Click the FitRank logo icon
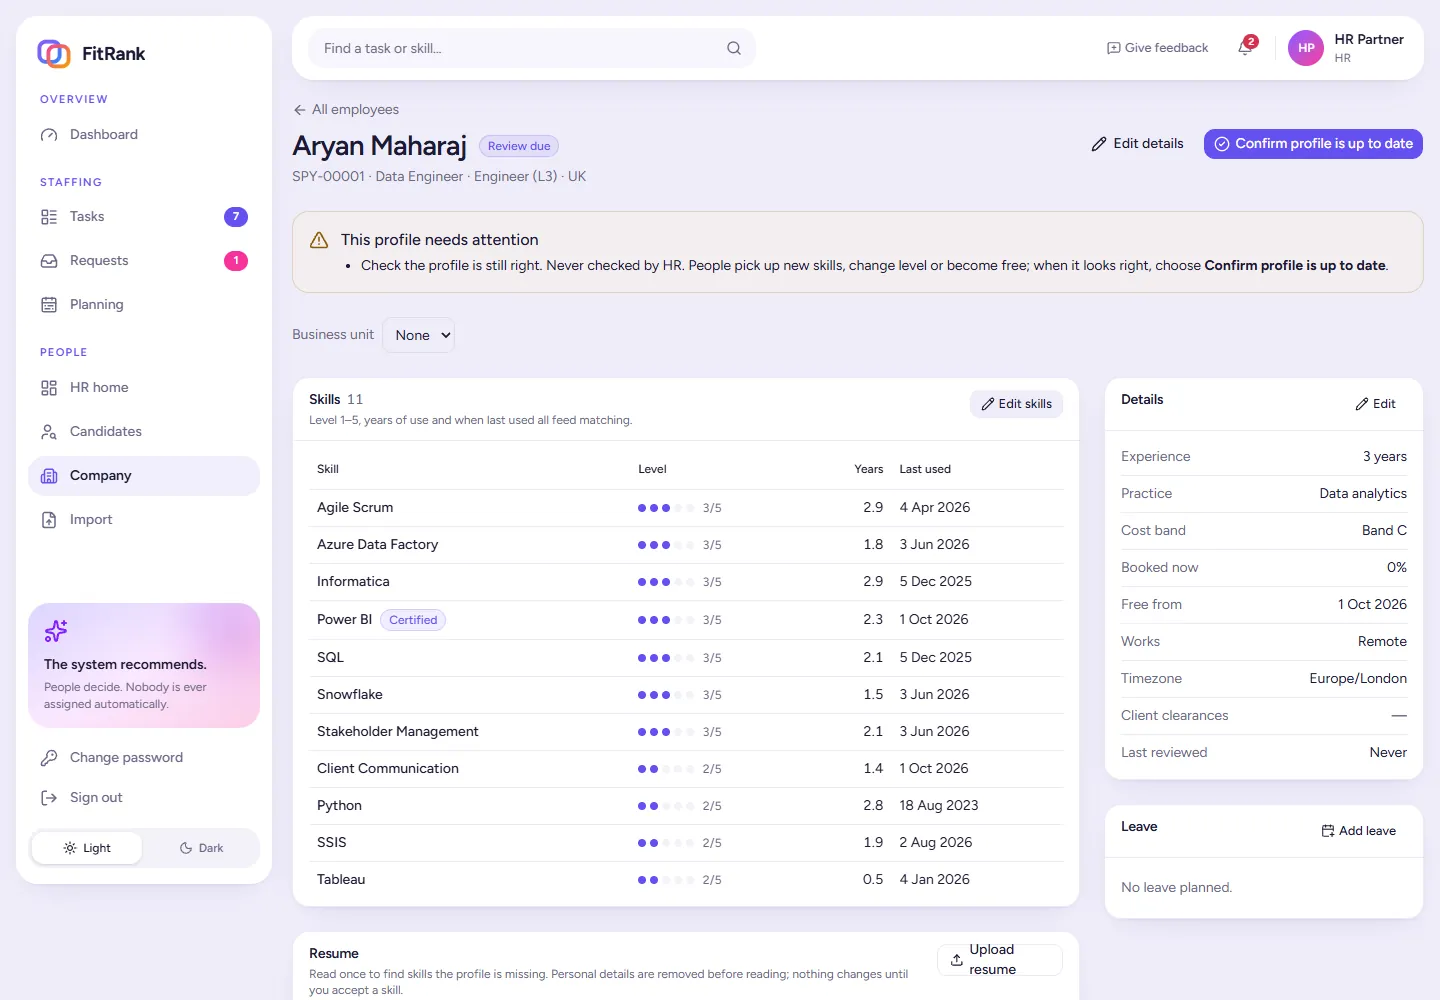Screen dimensions: 1440x1000 [x=54, y=53]
